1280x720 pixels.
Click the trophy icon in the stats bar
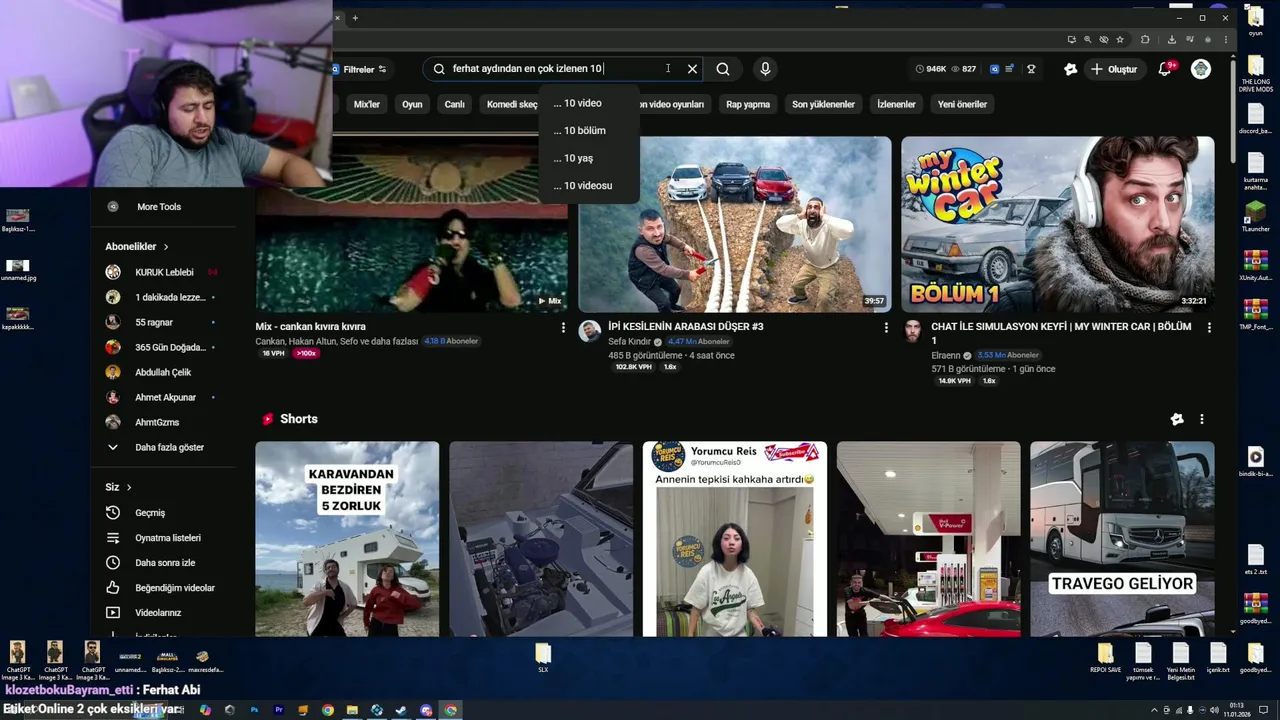pyautogui.click(x=1031, y=69)
